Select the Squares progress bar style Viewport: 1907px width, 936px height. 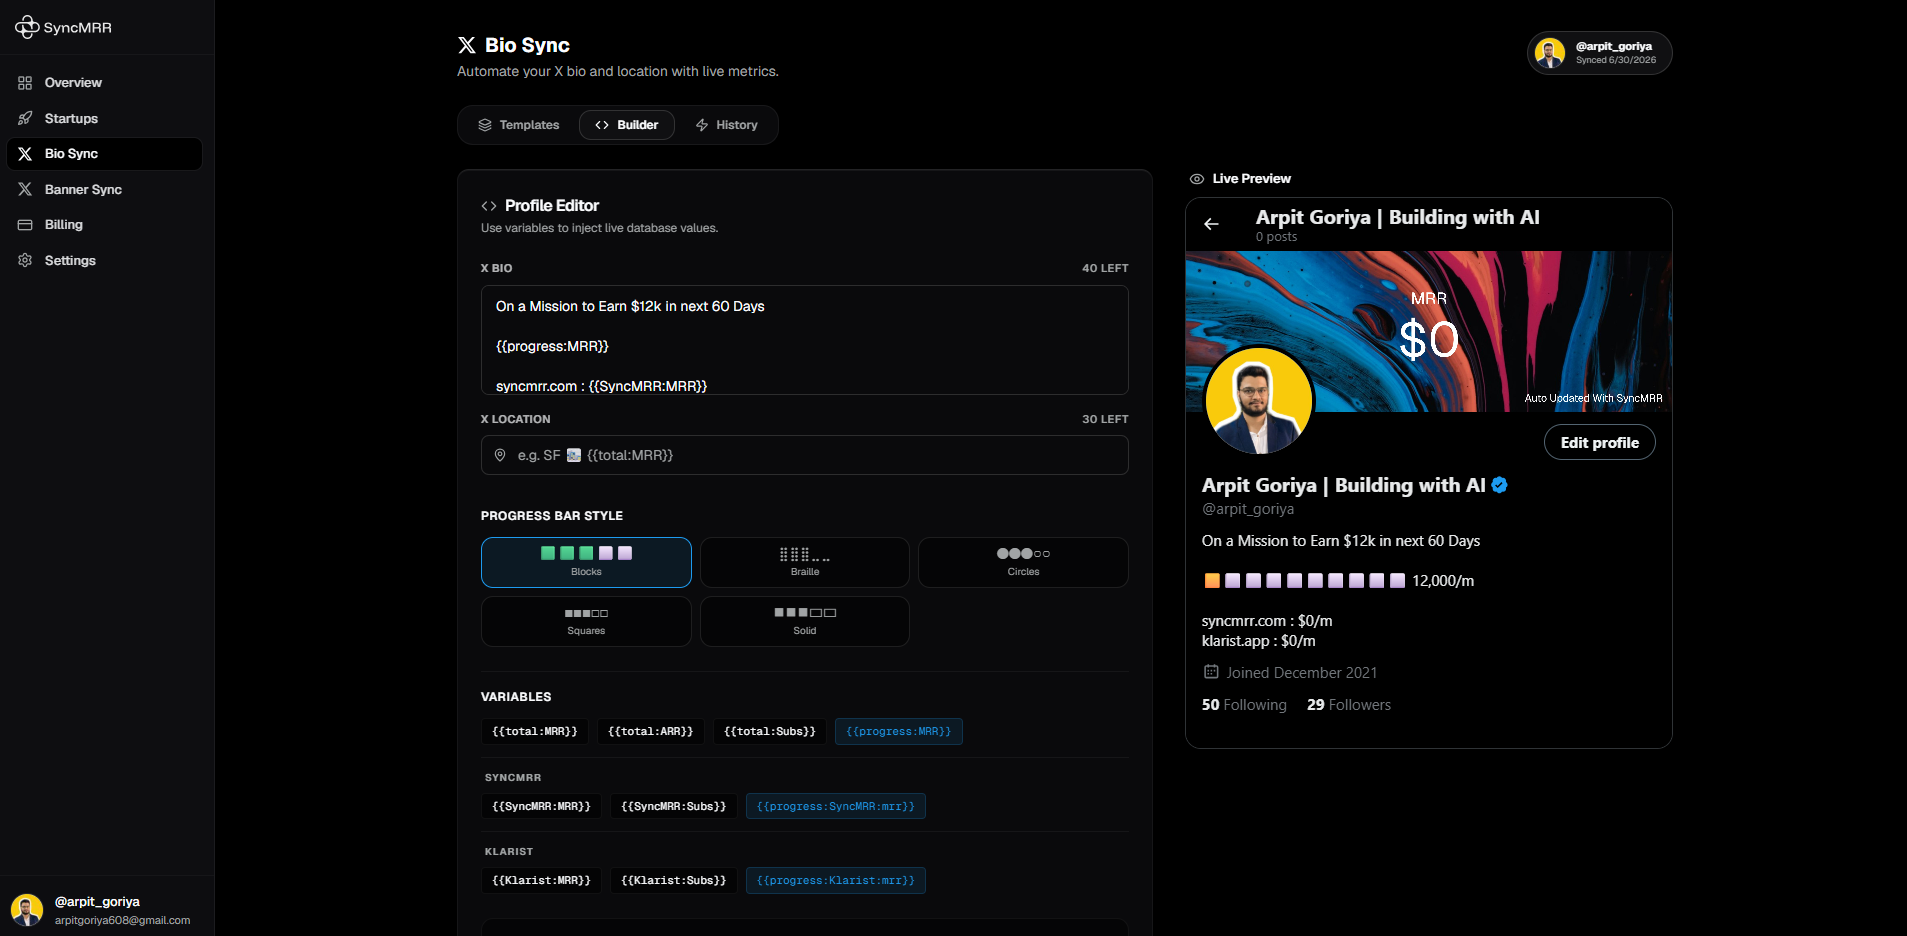[x=586, y=621]
